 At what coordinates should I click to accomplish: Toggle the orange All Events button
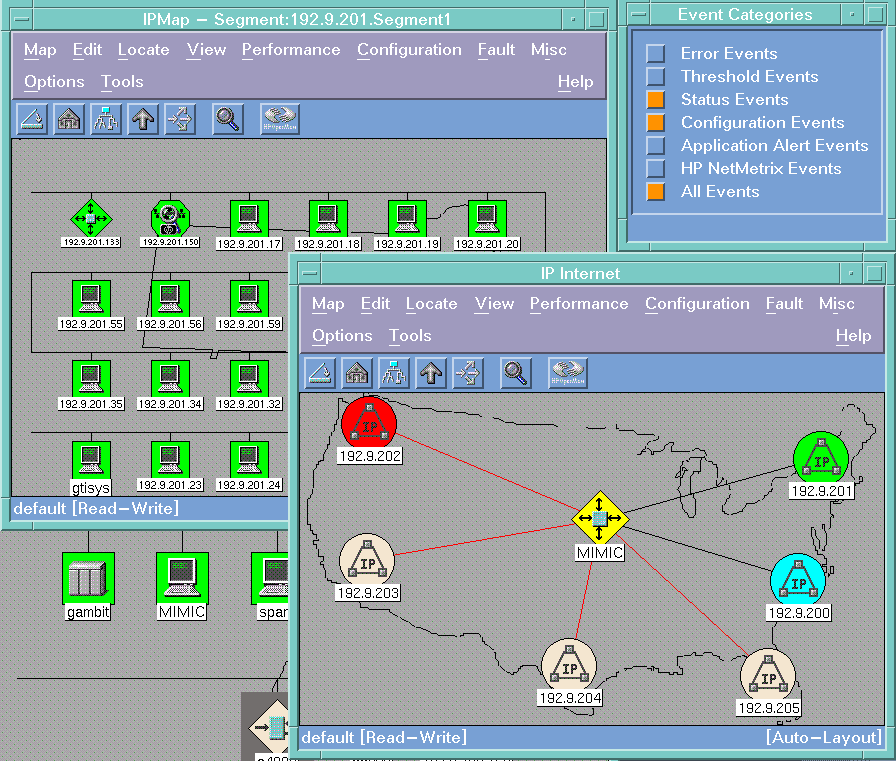[655, 191]
